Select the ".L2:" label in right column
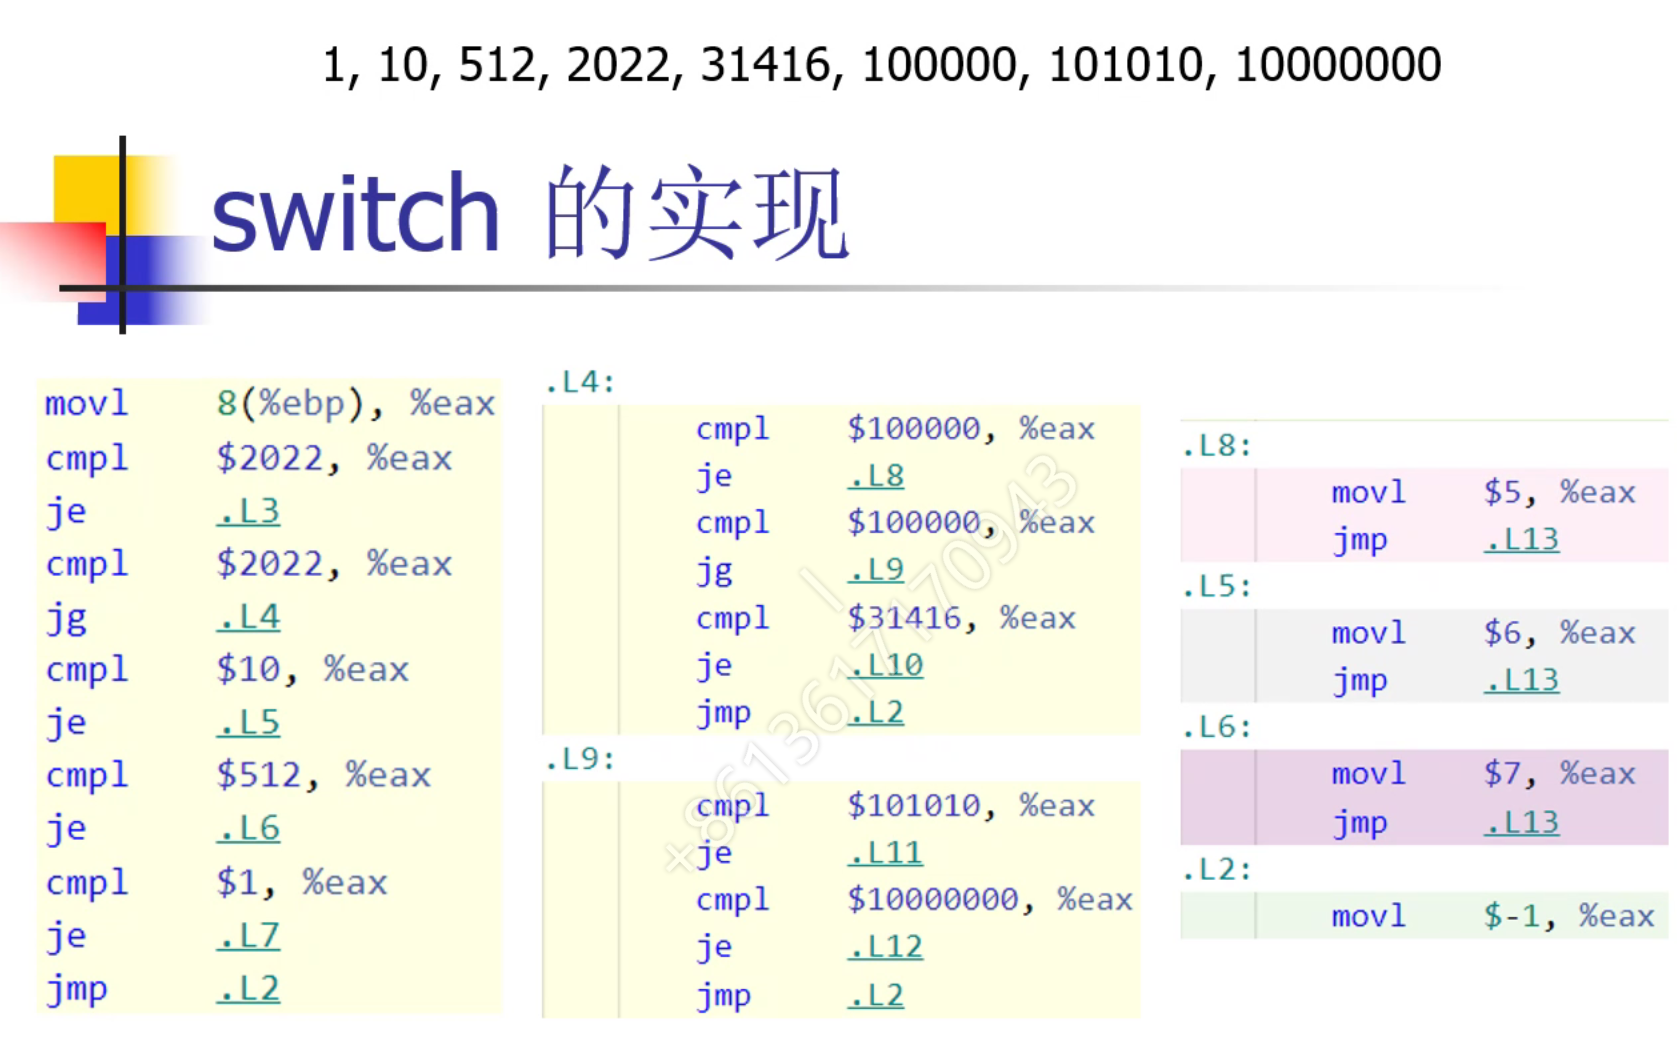 (x=1217, y=870)
